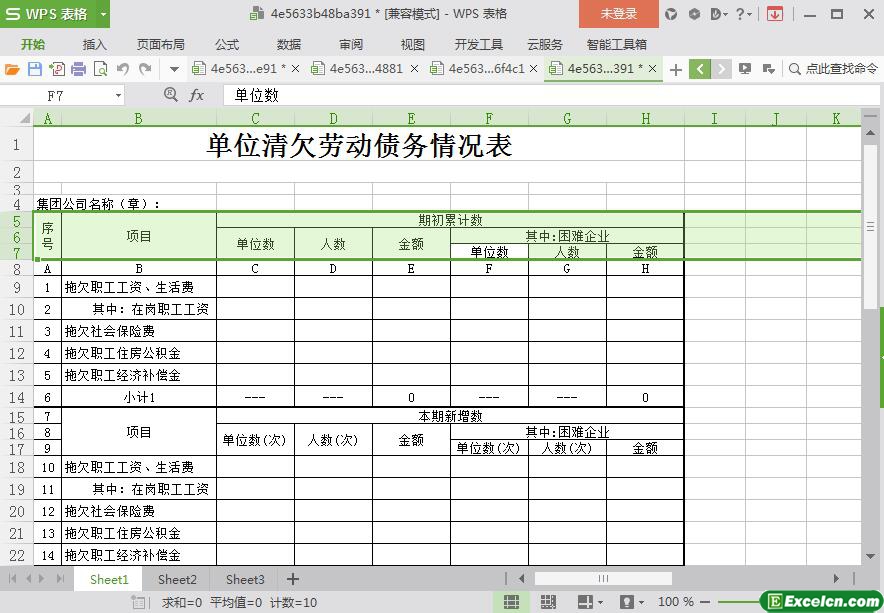This screenshot has height=613, width=884.
Task: Click the Print icon
Action: coord(78,69)
